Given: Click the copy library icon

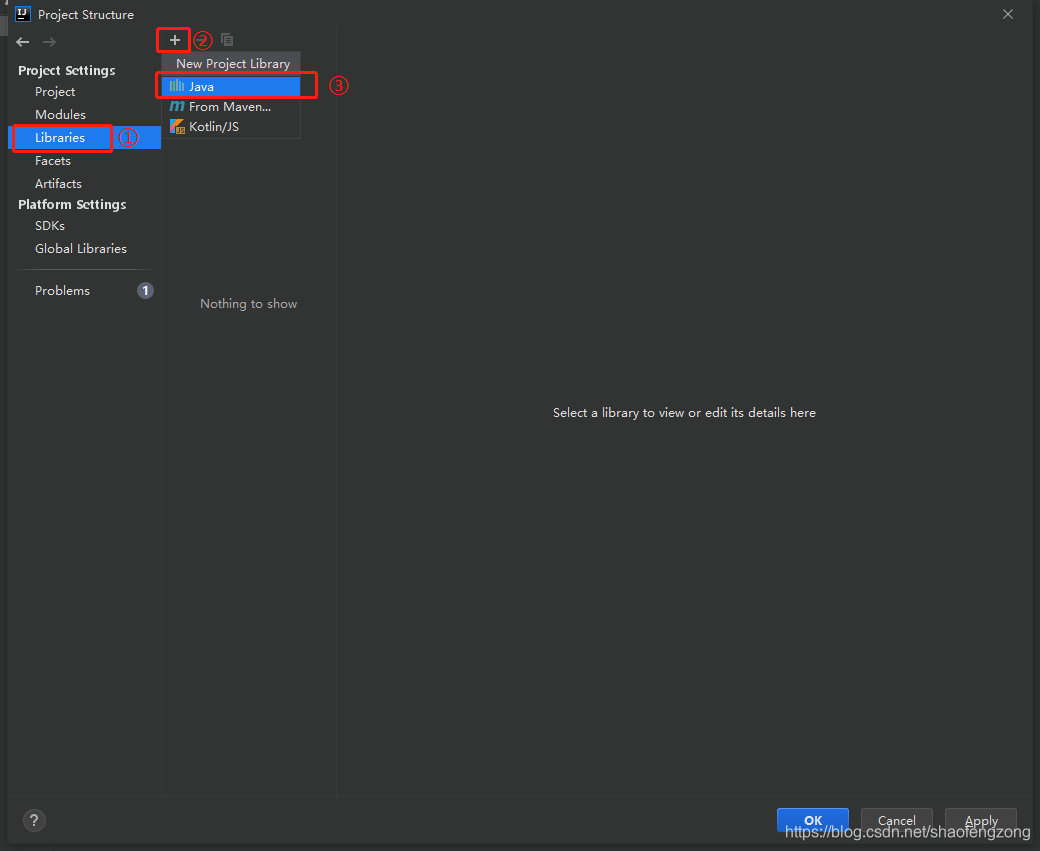Looking at the screenshot, I should [227, 40].
